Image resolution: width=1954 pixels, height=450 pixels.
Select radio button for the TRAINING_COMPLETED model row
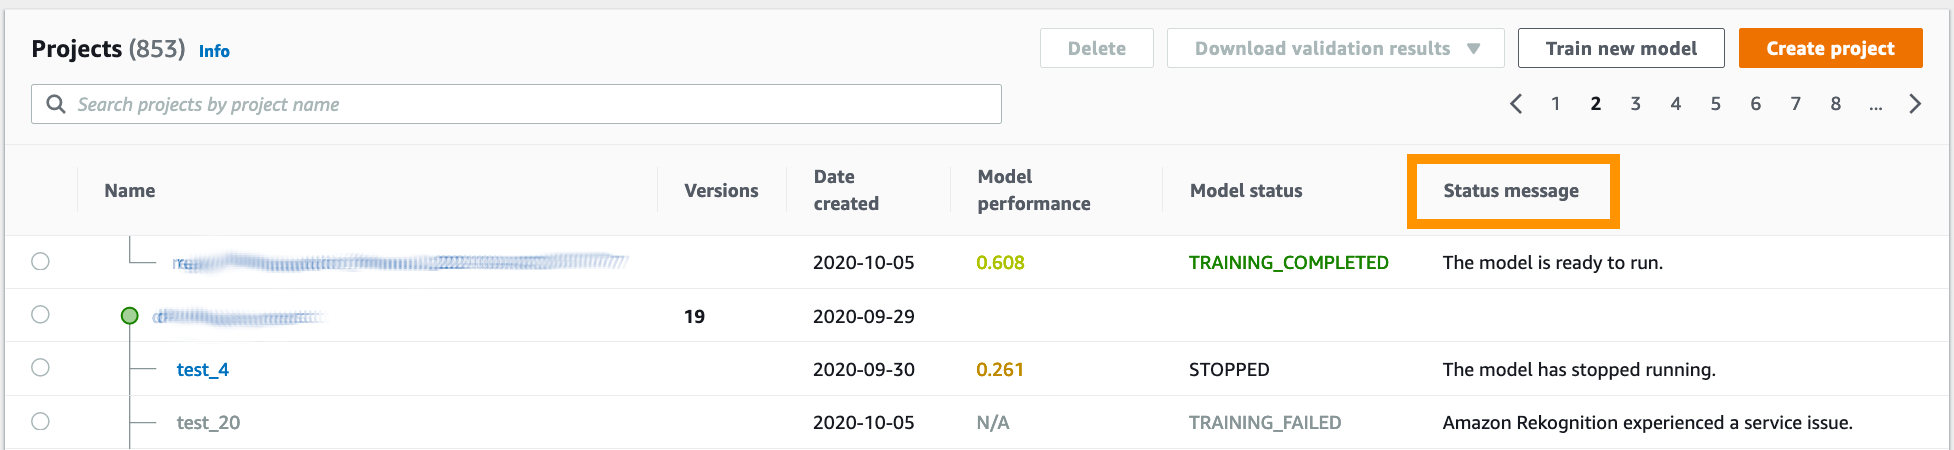[x=40, y=262]
